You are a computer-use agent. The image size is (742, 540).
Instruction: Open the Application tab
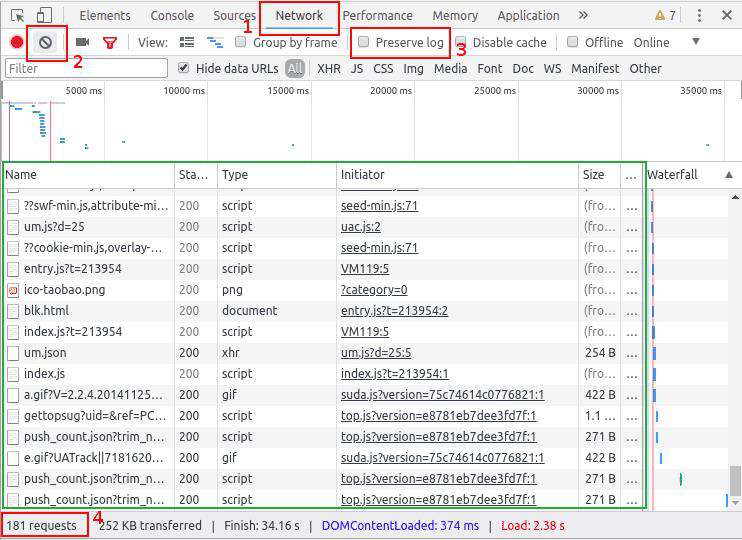[528, 16]
